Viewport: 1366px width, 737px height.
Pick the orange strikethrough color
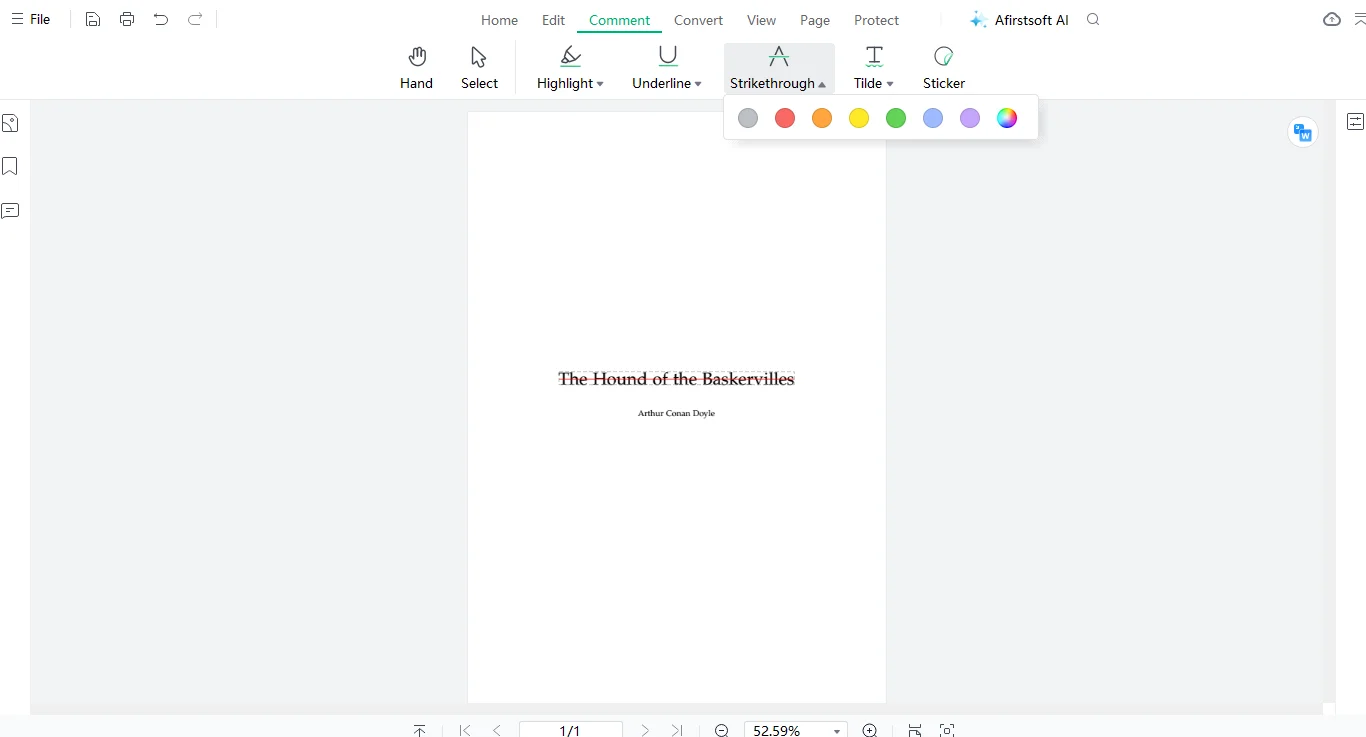(822, 118)
